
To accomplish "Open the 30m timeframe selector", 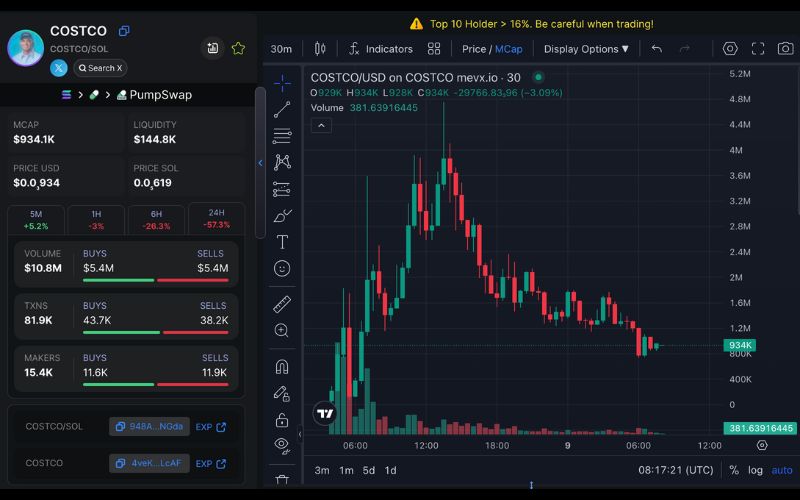I will (x=281, y=49).
